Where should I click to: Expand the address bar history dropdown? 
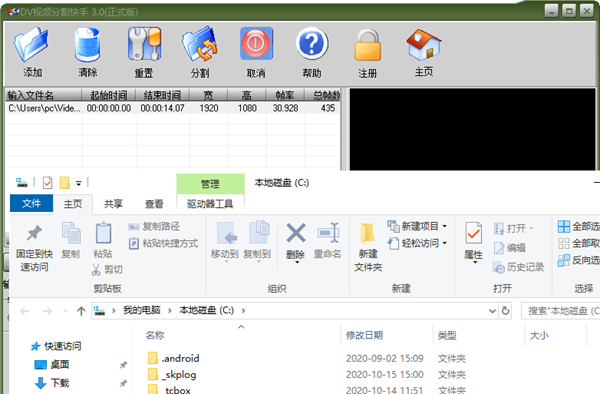pos(492,311)
